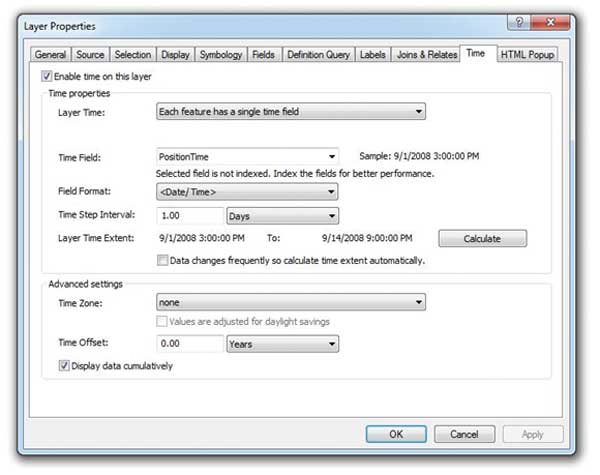Click the Sample 9/1/2008 3:00:00 PM text
Screen dimensions: 600x475
(419, 156)
